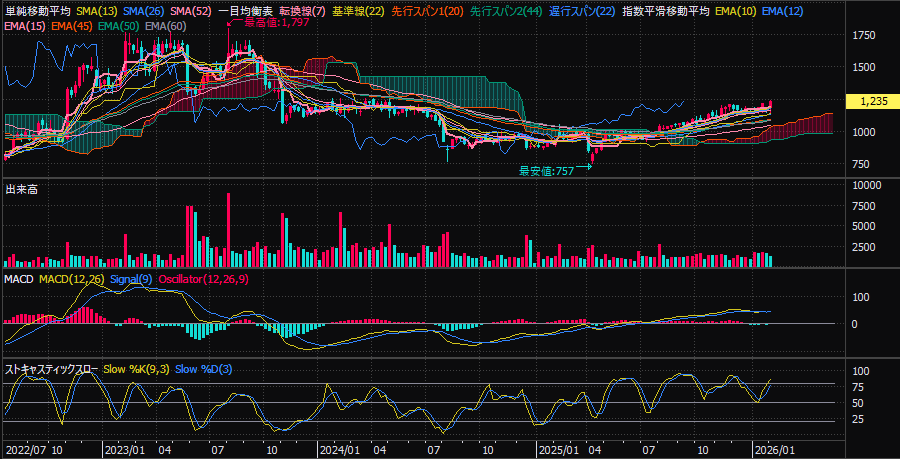Viewport: 900px width, 459px height.
Task: Open the 一目均衡表 indicator group label
Action: [x=247, y=11]
